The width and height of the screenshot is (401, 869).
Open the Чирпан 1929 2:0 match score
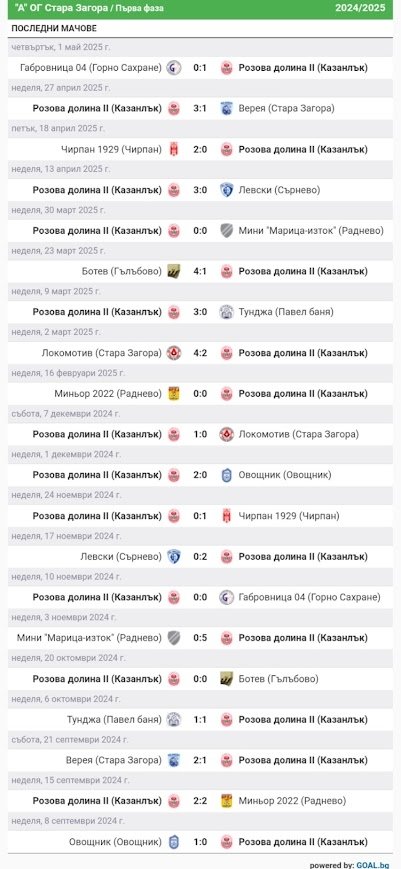[200, 150]
